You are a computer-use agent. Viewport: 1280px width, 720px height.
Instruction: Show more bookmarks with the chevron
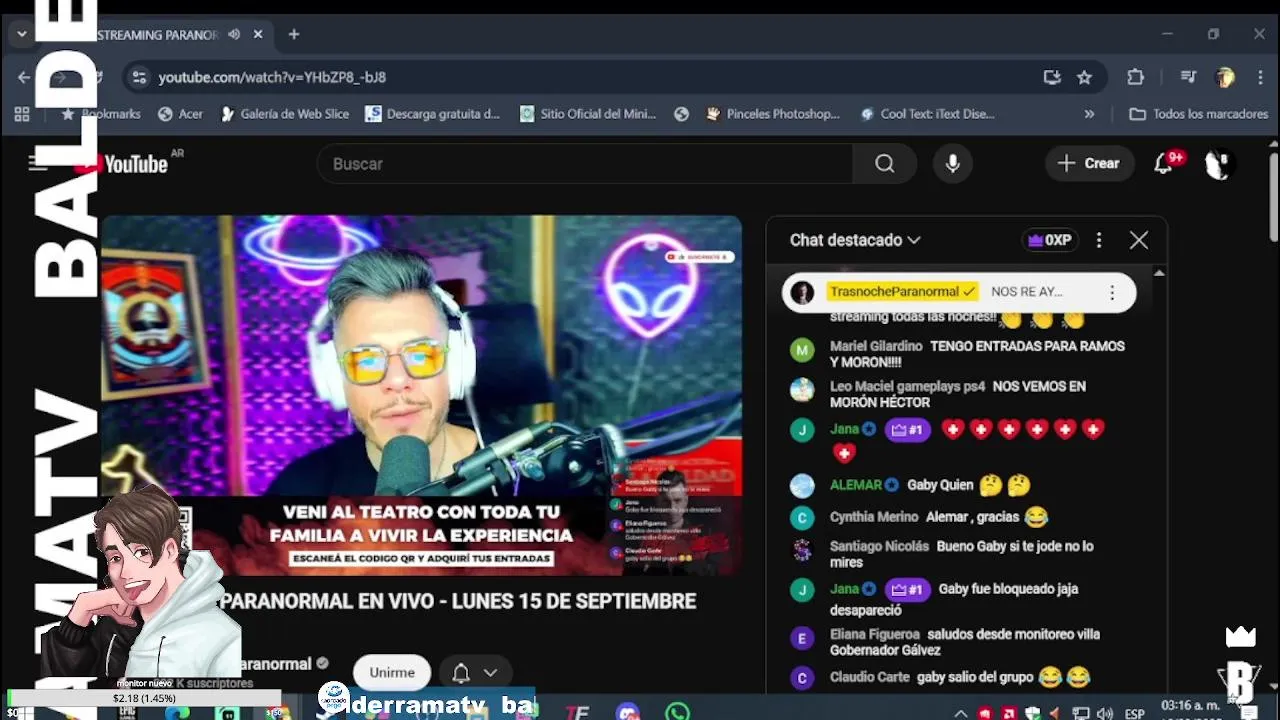pos(1089,114)
